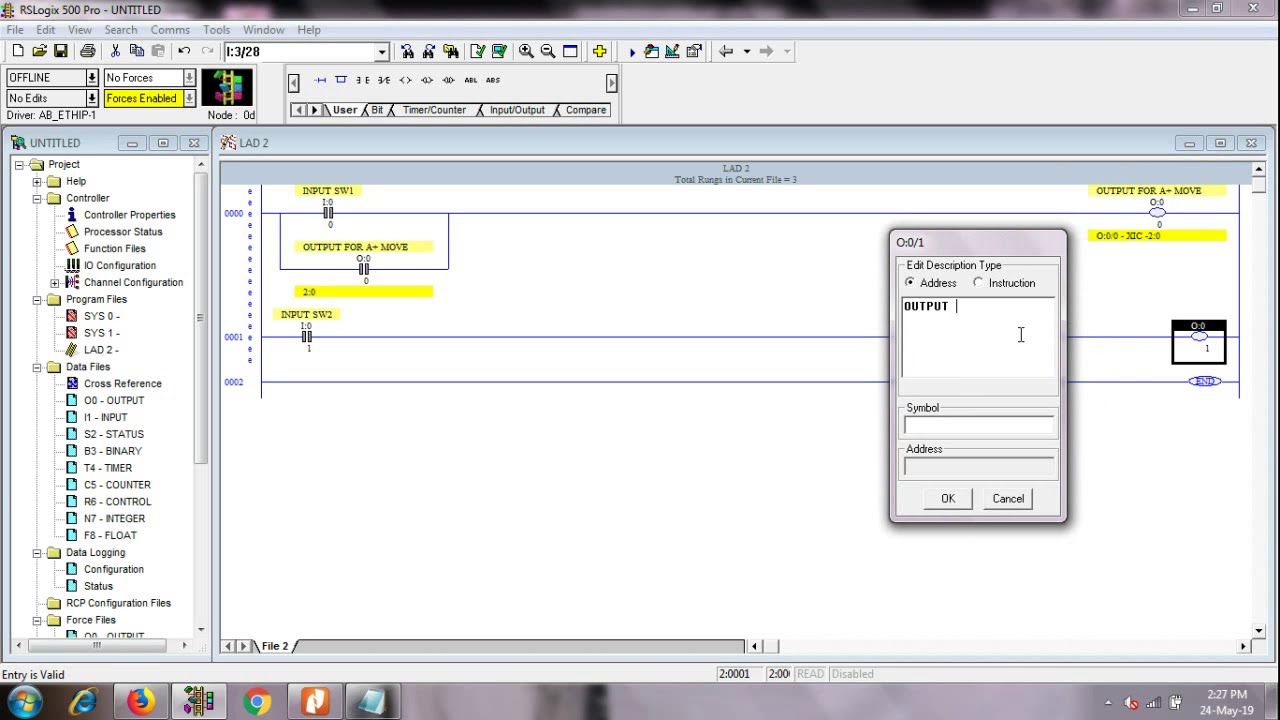Zoom out of the ladder view
Image resolution: width=1280 pixels, height=720 pixels.
[x=548, y=51]
